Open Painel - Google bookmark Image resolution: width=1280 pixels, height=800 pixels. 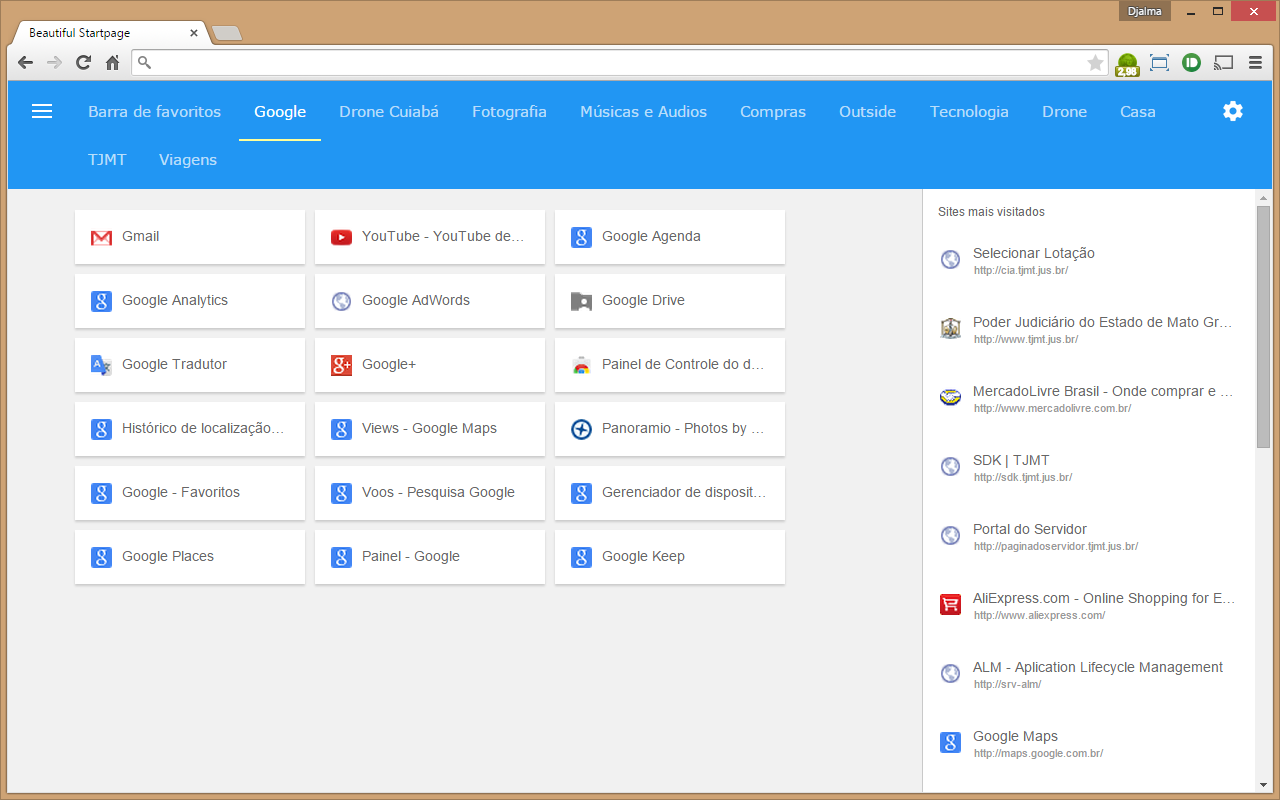(x=430, y=557)
